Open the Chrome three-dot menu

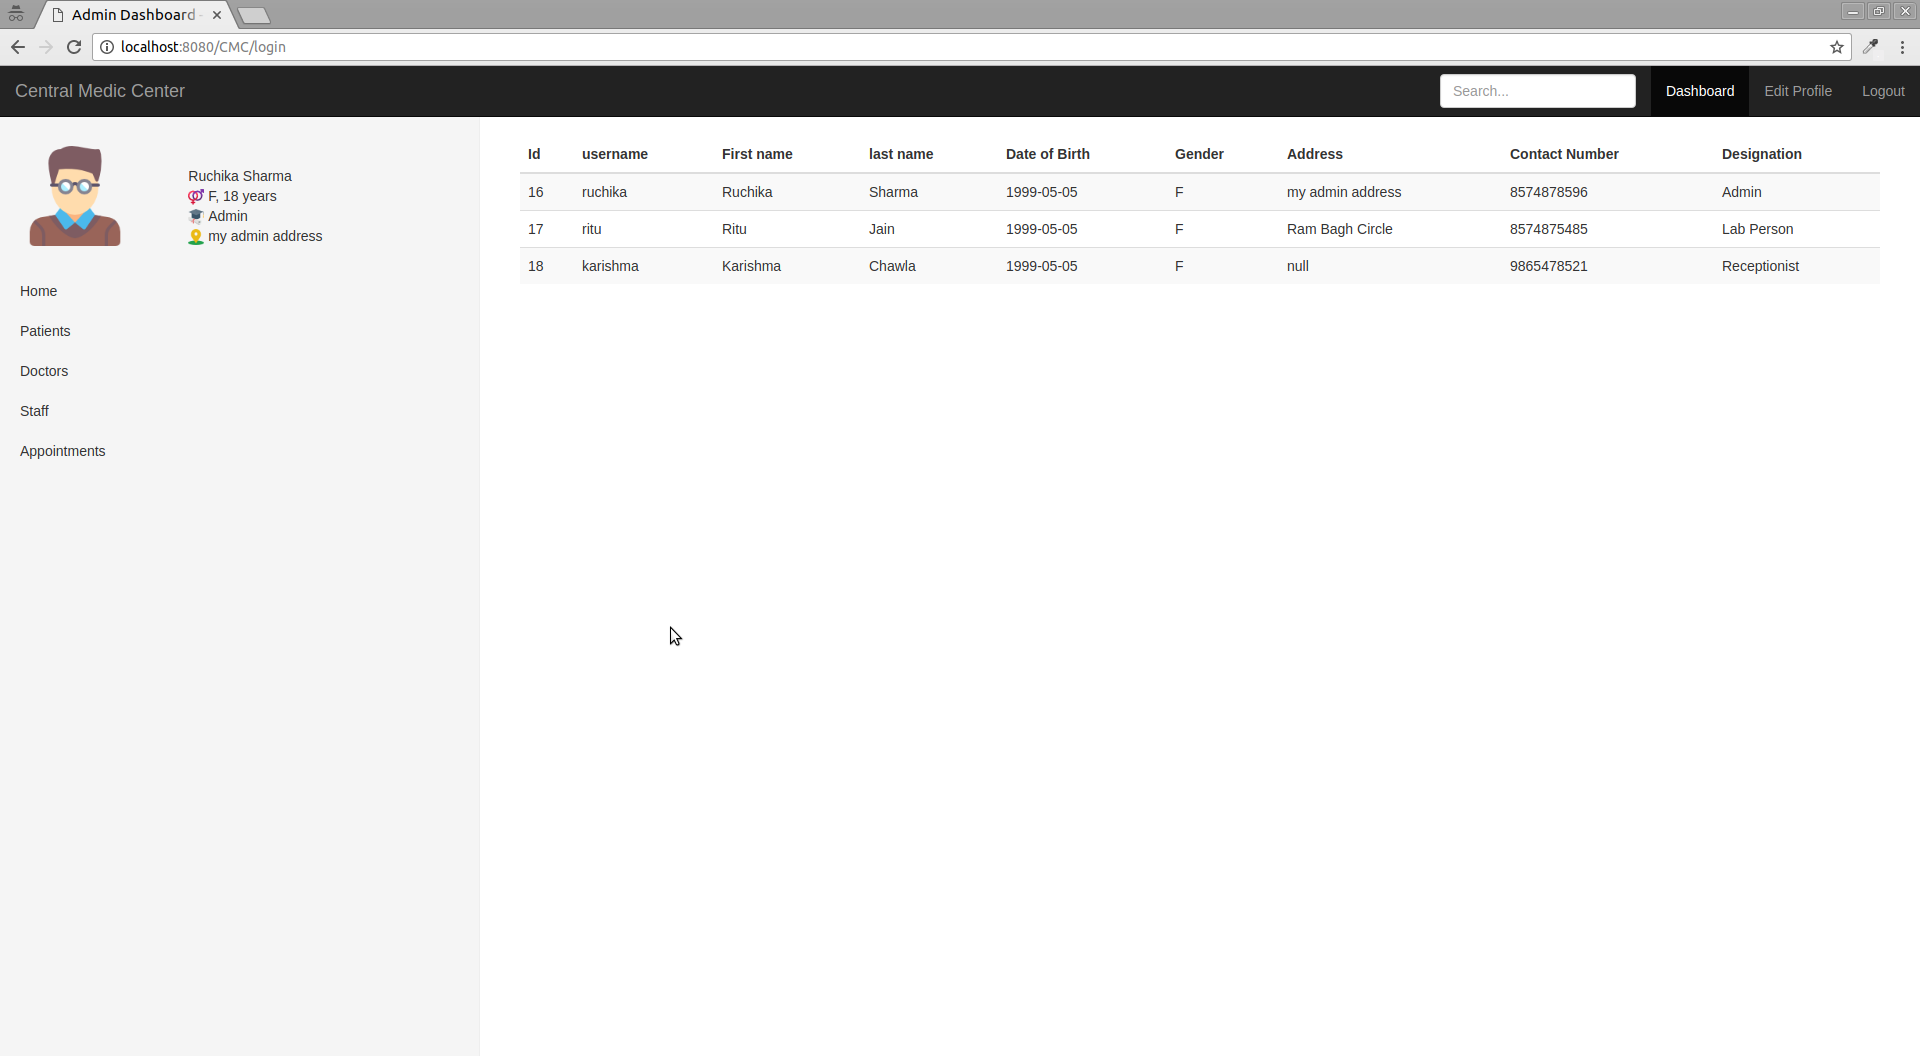coord(1902,47)
